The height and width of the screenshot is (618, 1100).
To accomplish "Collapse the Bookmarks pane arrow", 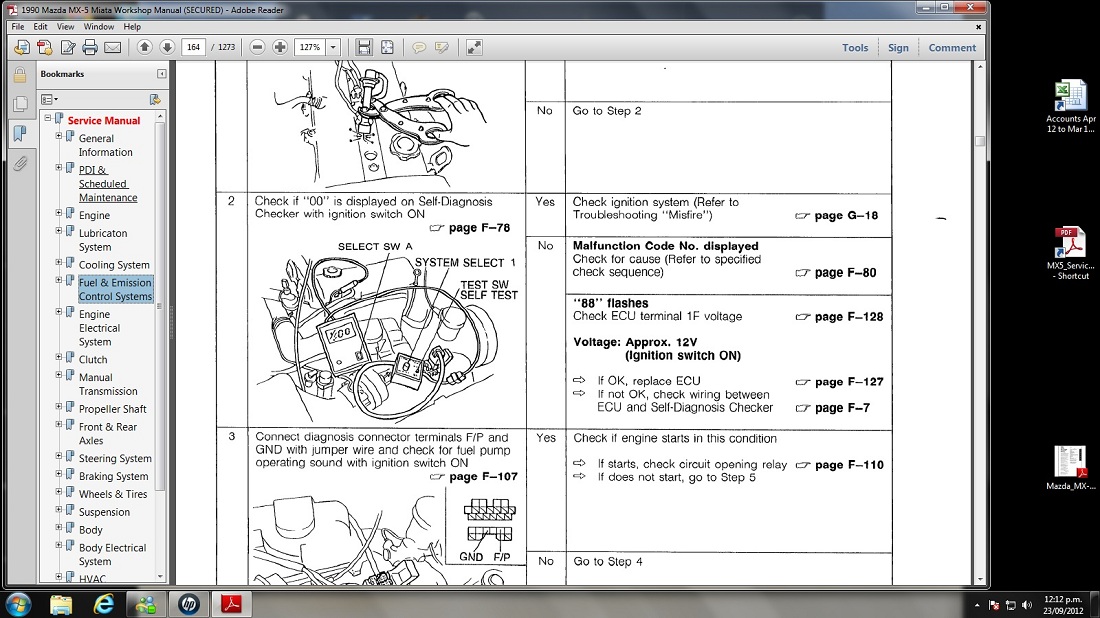I will click(x=162, y=74).
